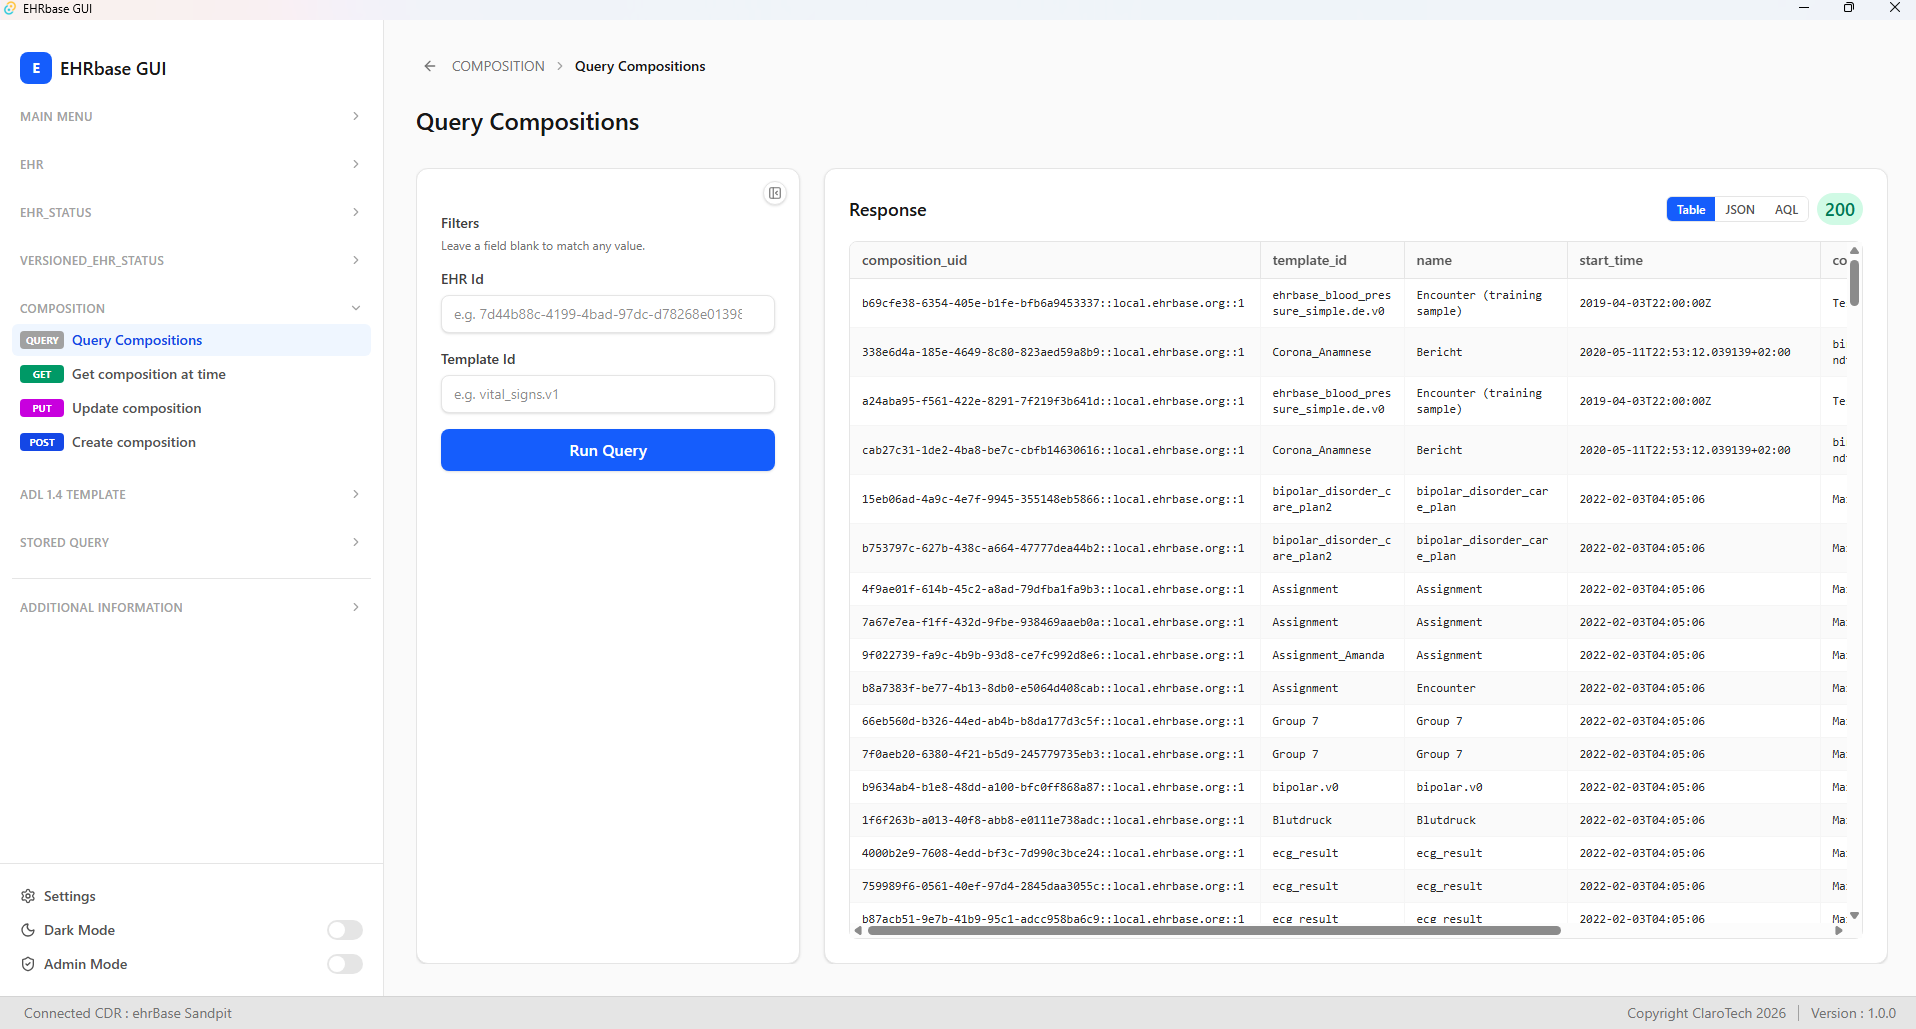Select composition uid 9f022739-fa9c-4b9b cell
The height and width of the screenshot is (1029, 1916).
1053,655
